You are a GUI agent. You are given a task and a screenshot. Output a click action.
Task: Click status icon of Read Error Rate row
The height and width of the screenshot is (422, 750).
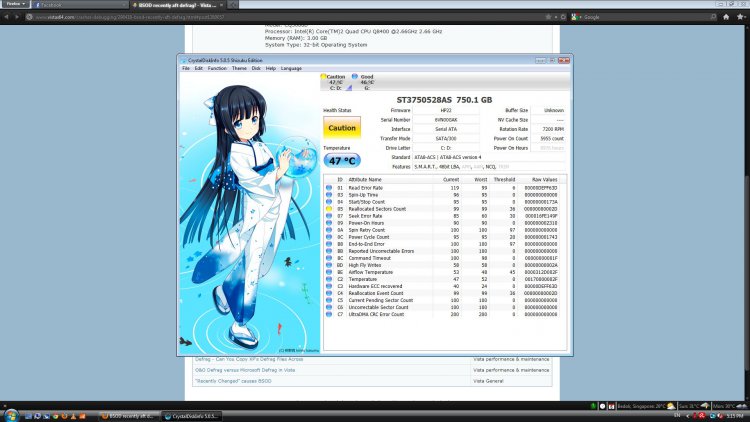329,188
